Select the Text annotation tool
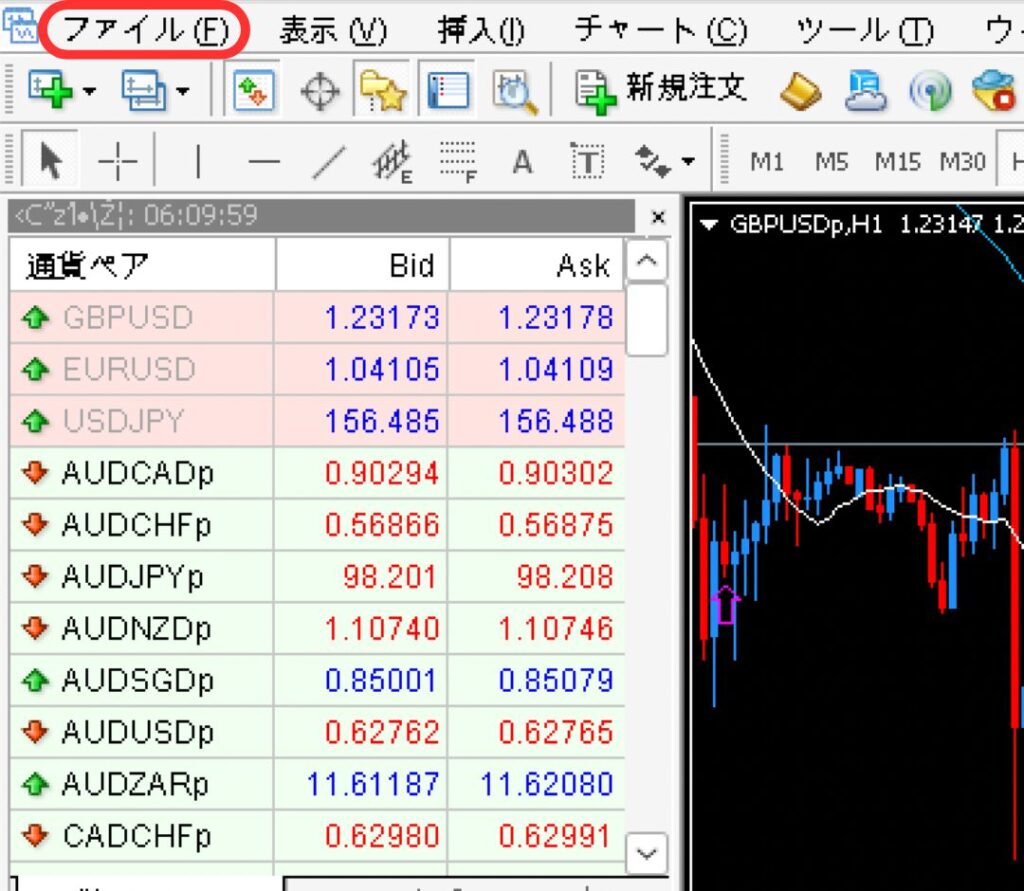 point(521,161)
